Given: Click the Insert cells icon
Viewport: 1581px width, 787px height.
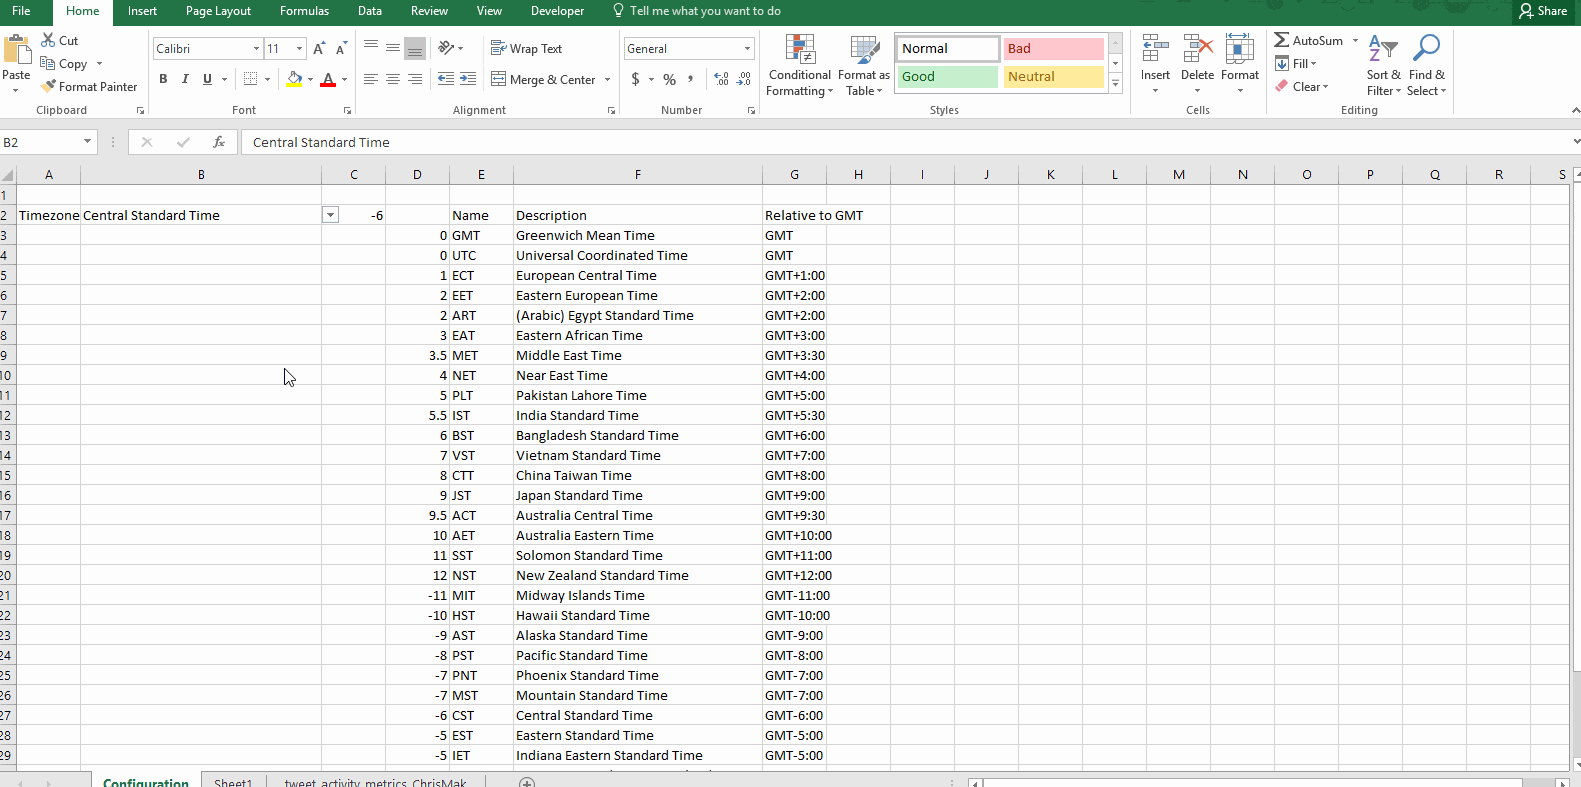Looking at the screenshot, I should click(x=1155, y=48).
